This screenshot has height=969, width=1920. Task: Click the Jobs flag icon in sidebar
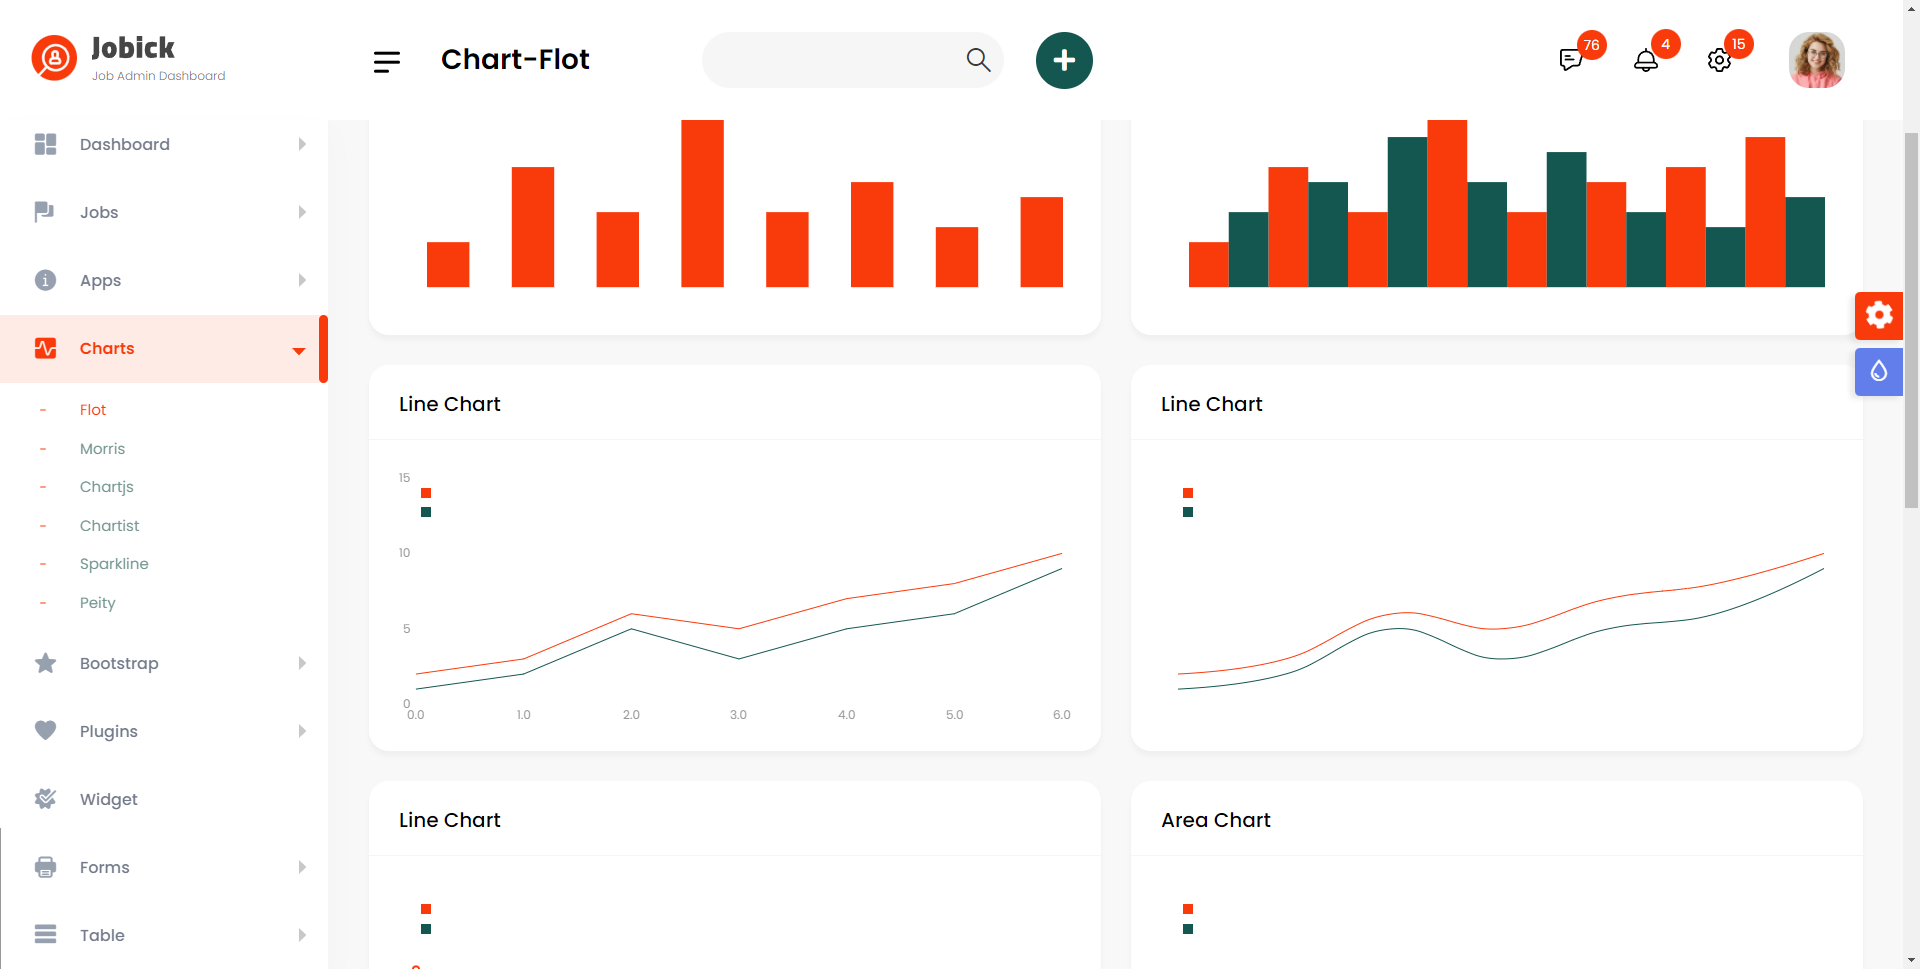pos(45,212)
